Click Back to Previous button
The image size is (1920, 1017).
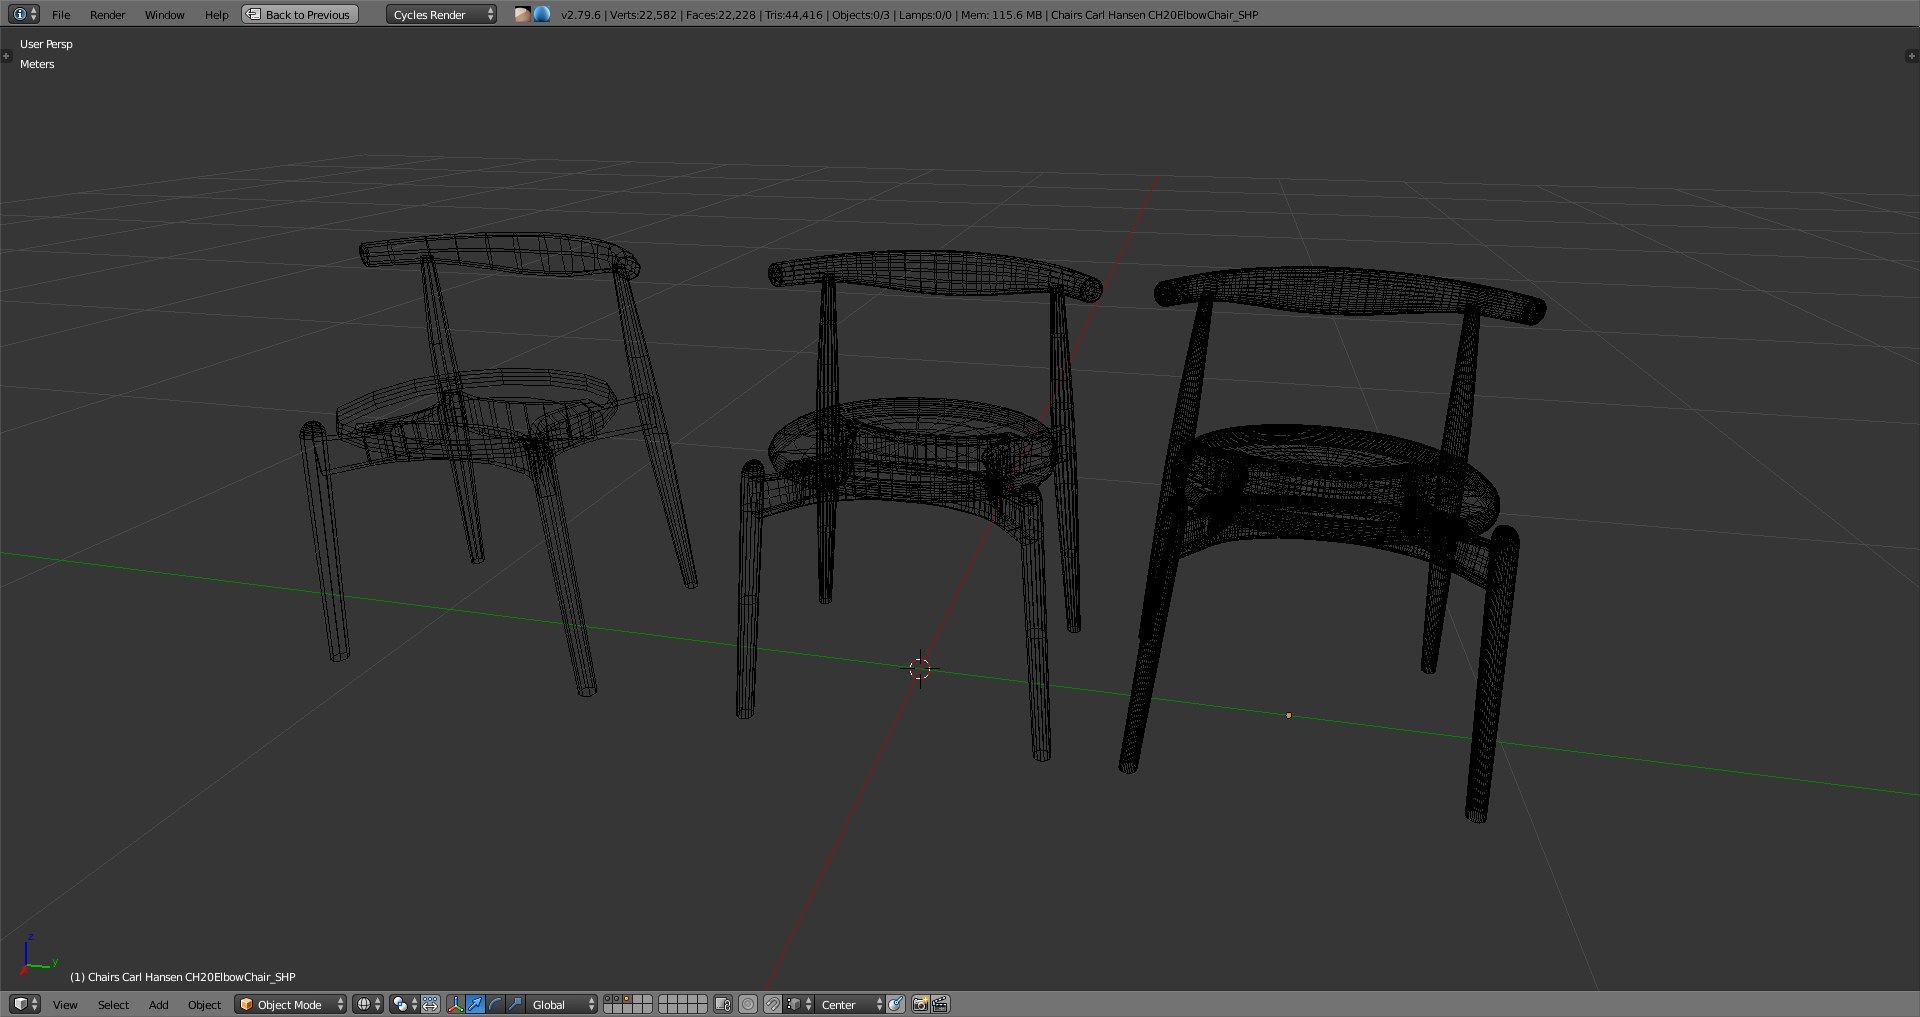[299, 15]
